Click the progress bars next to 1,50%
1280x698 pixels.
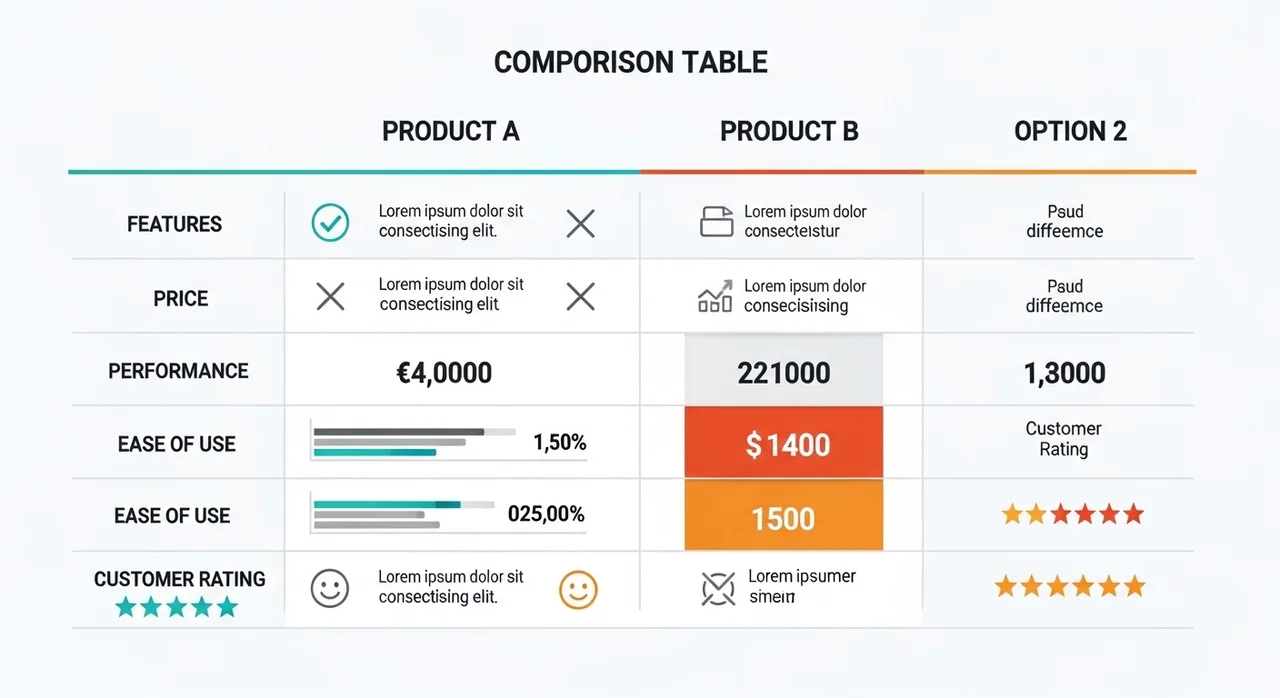(x=413, y=442)
